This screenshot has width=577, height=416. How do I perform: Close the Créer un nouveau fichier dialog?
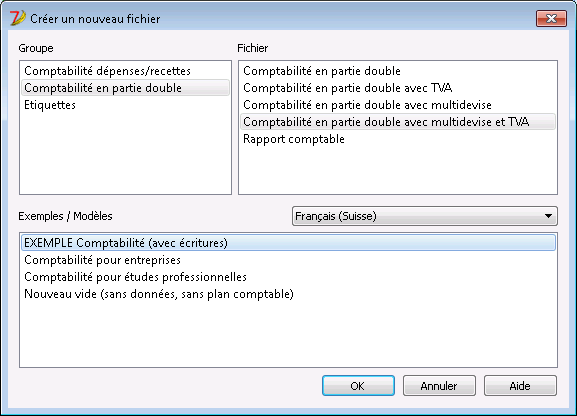(x=551, y=18)
